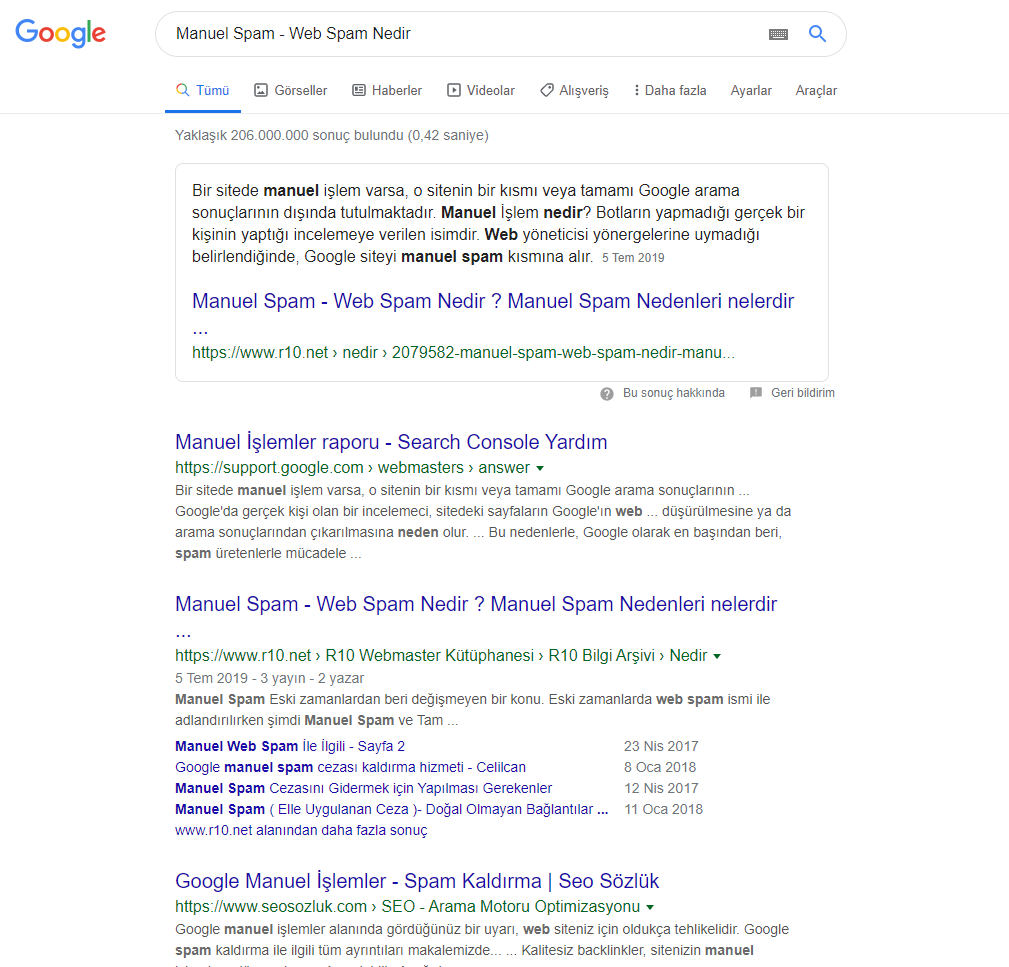Viewport: 1009px width, 967px height.
Task: Expand the seosozluk.com URL dropdown arrow
Action: coord(650,907)
